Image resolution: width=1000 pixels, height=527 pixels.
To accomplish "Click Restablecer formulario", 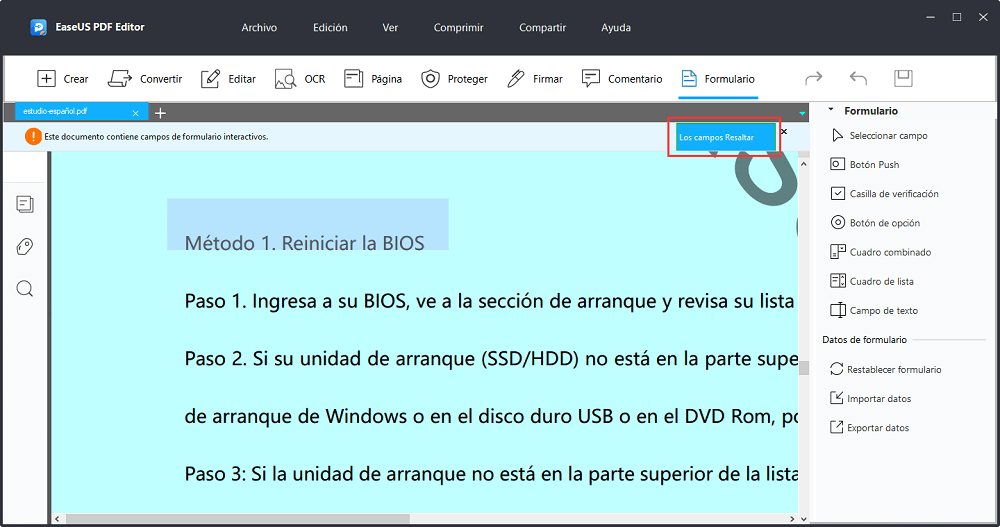I will click(886, 369).
